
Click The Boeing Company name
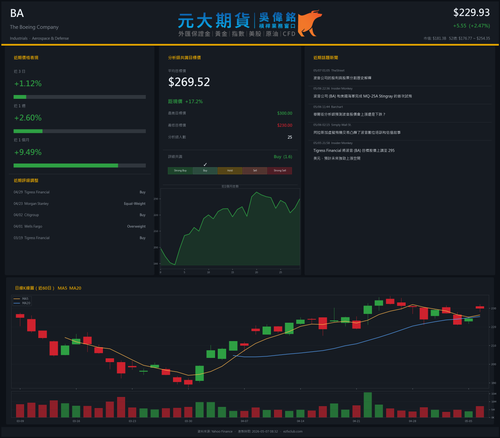[x=34, y=27]
